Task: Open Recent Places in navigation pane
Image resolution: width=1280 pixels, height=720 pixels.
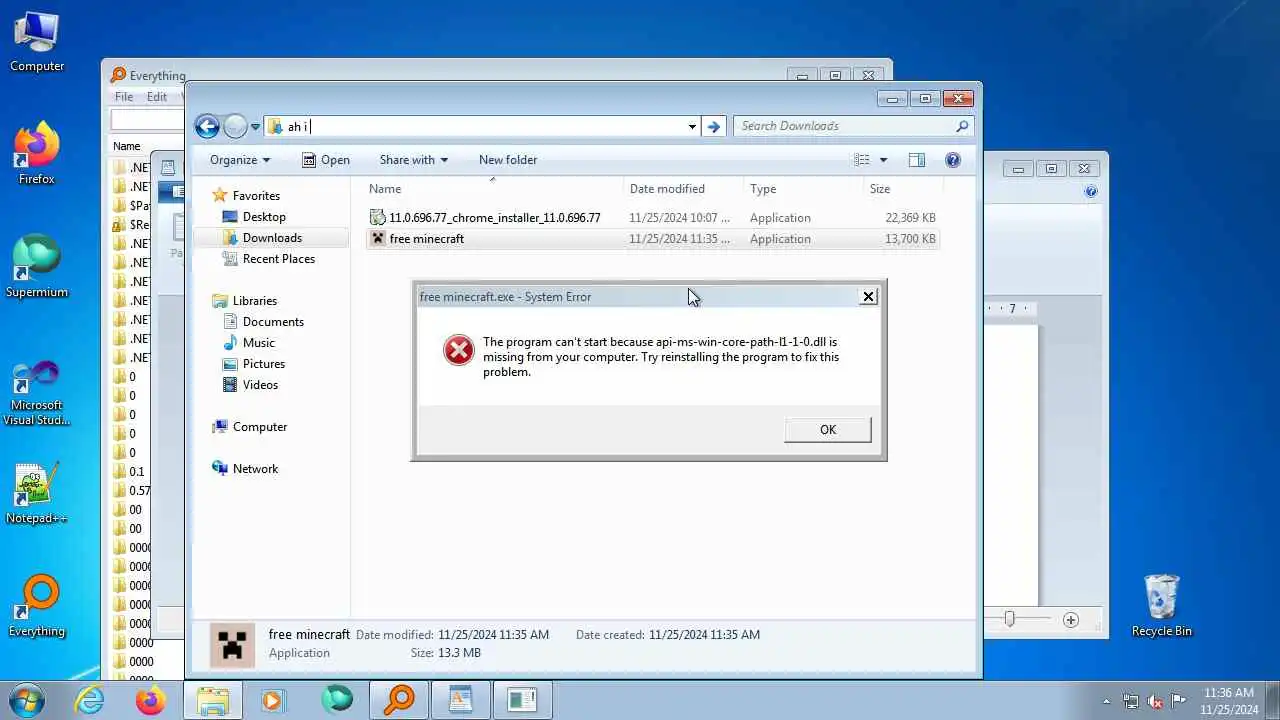Action: click(x=279, y=259)
